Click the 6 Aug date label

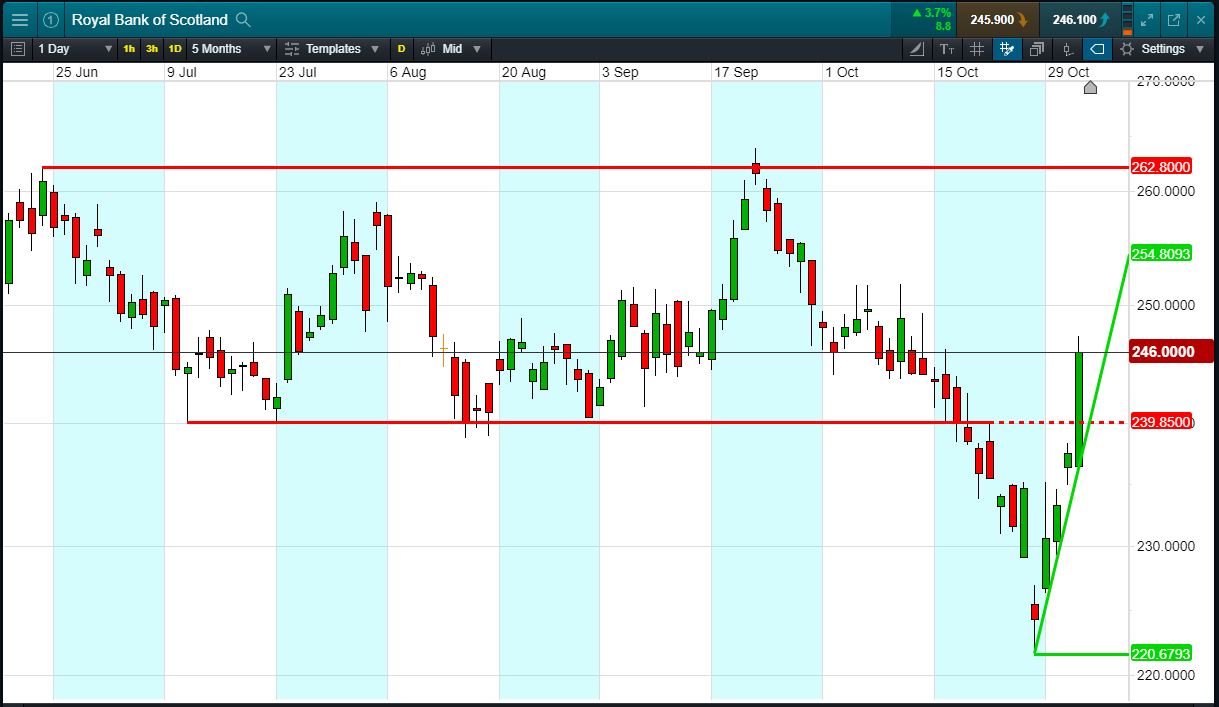tap(408, 72)
